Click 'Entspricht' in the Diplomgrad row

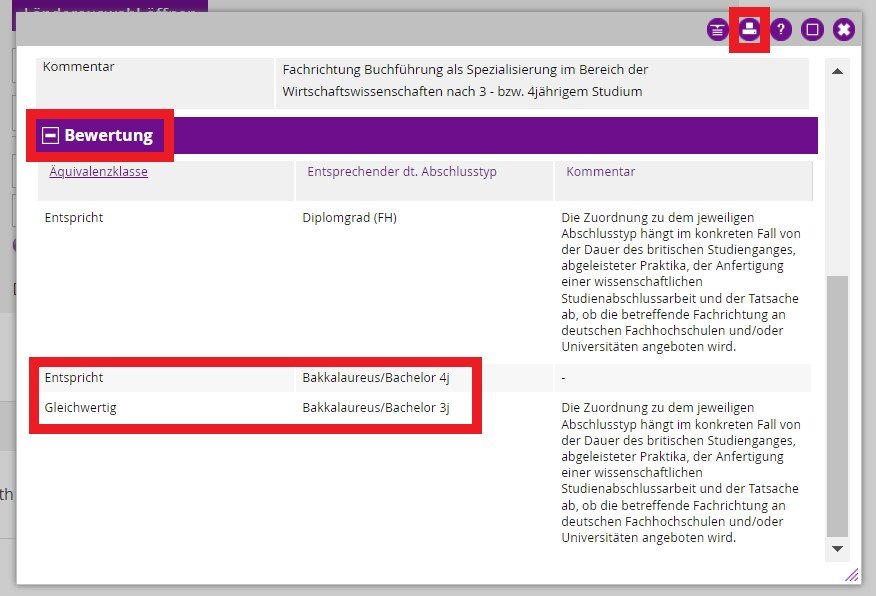click(x=74, y=218)
